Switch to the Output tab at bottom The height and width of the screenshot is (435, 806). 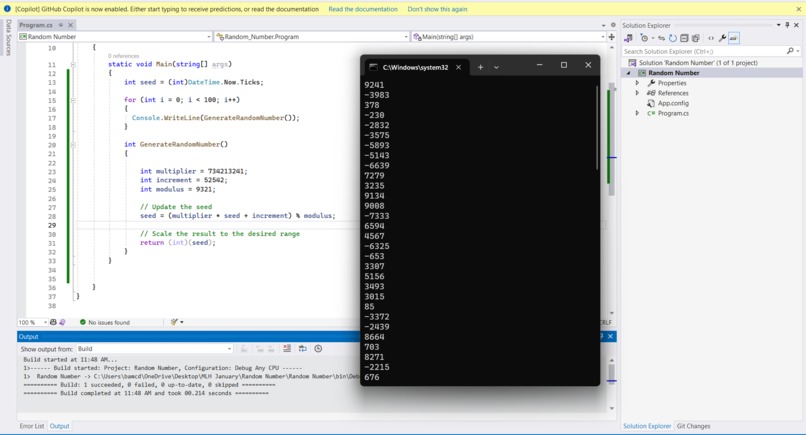(59, 426)
